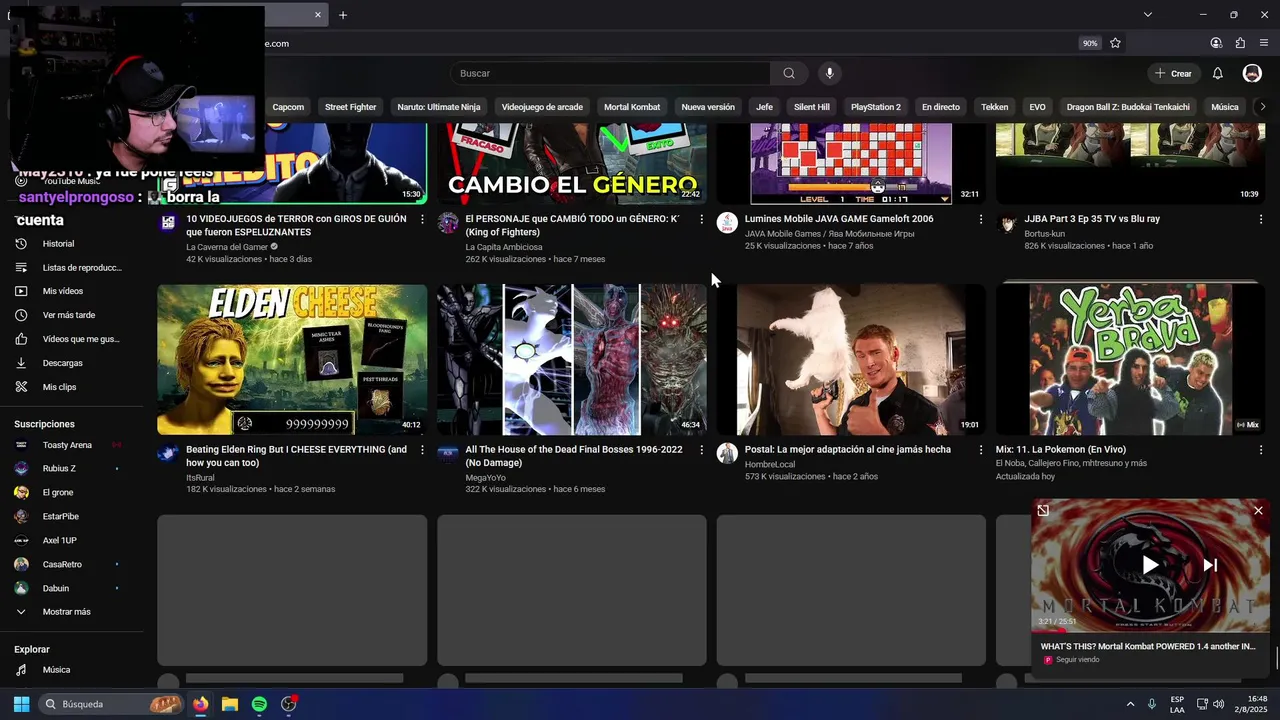Open options menu for Lumines Mobile video
1280x720 pixels.
[981, 219]
